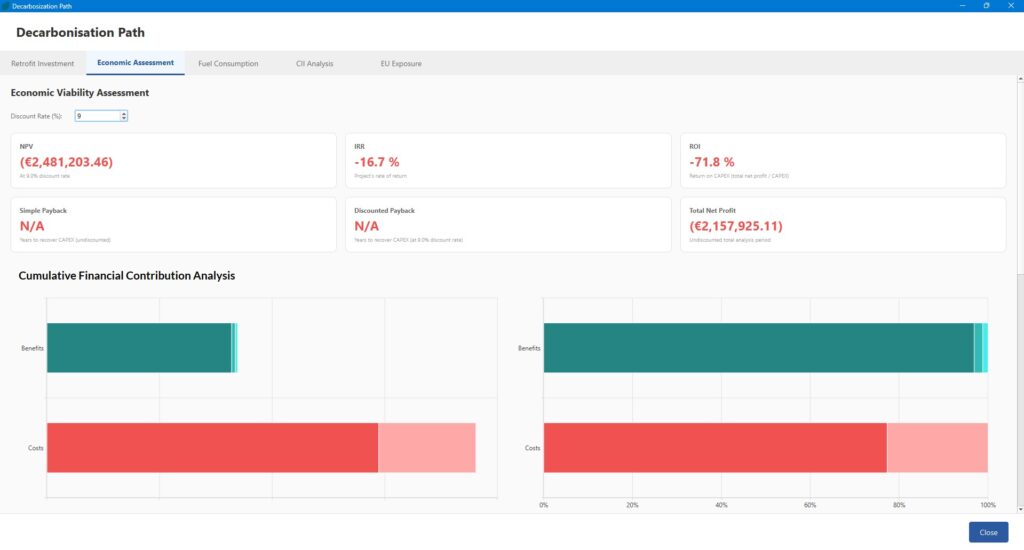Select the IRR metric card
Viewport: 1024px width, 550px height.
pos(508,160)
